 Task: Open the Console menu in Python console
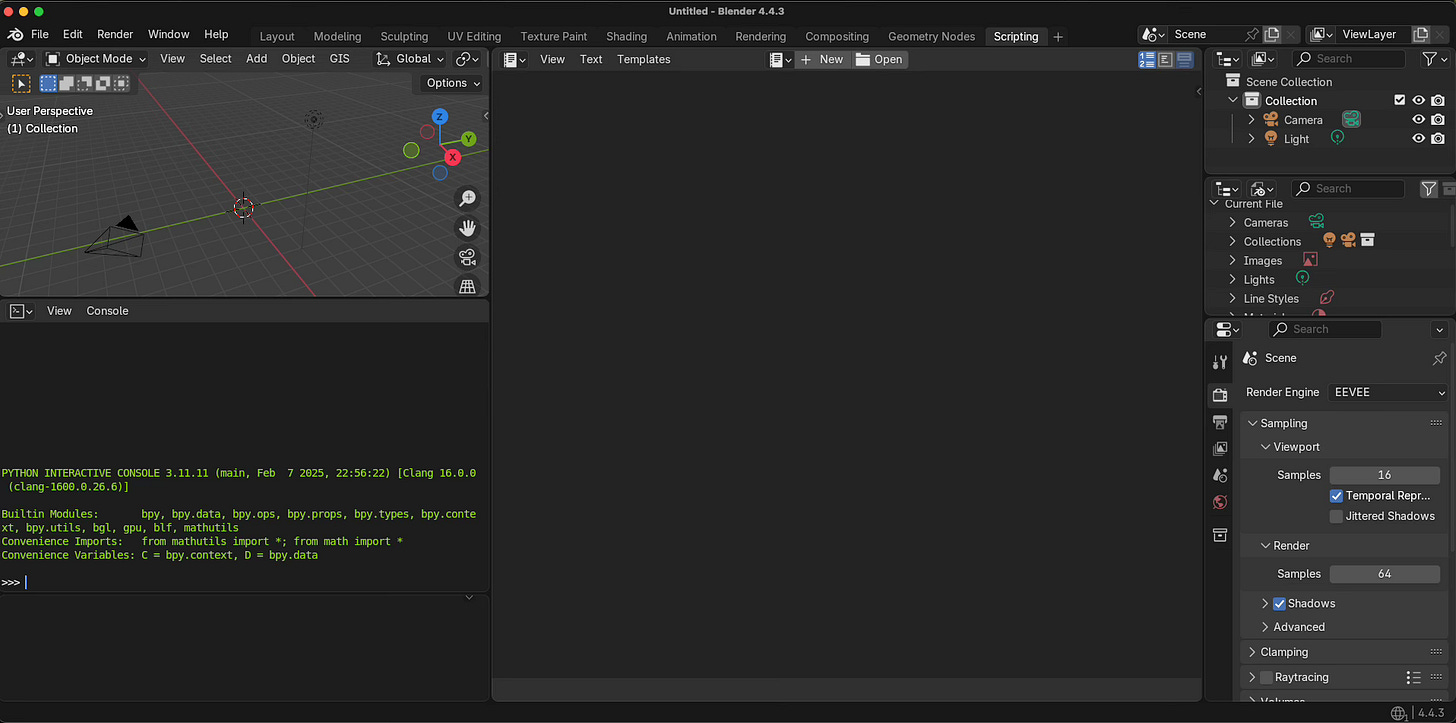(x=107, y=311)
